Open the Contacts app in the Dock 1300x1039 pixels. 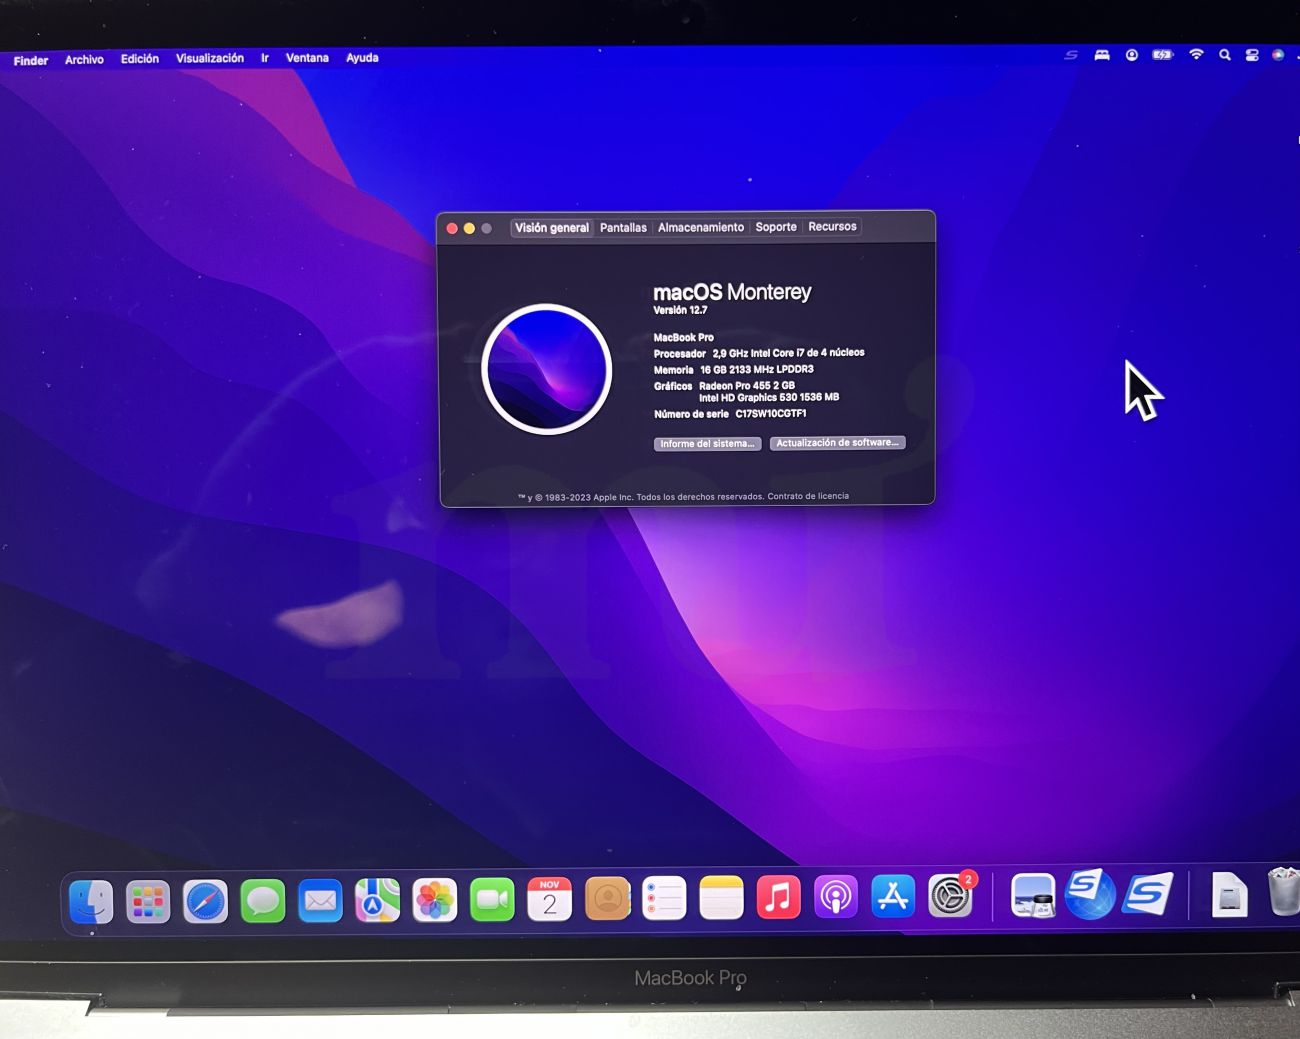point(607,899)
